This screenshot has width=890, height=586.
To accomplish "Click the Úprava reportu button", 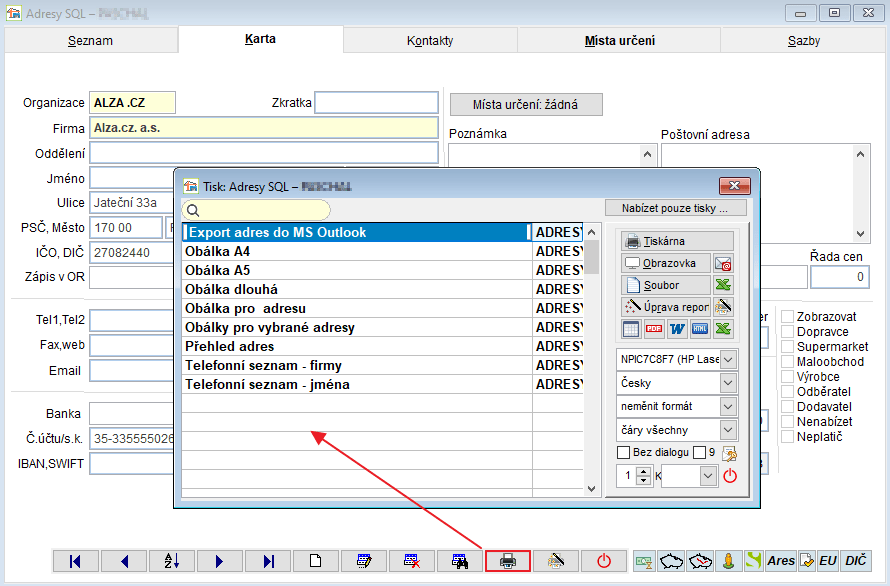I will (x=666, y=307).
